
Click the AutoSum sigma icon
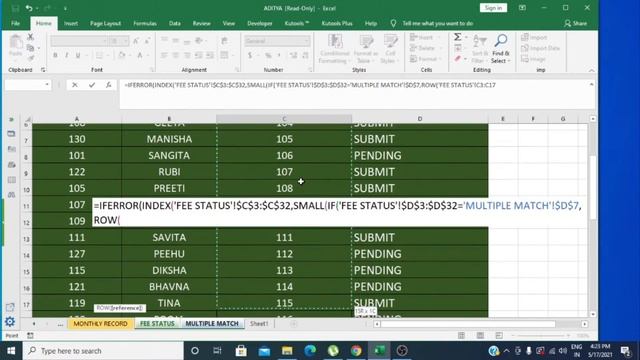coord(458,38)
